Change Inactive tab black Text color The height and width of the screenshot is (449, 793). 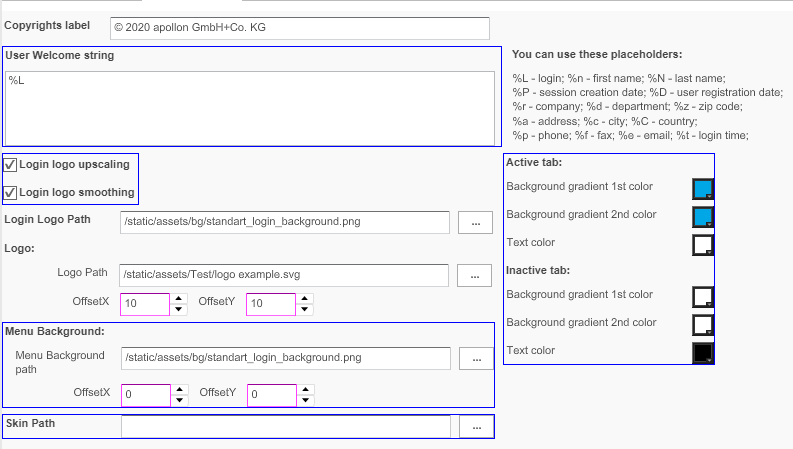tap(702, 353)
